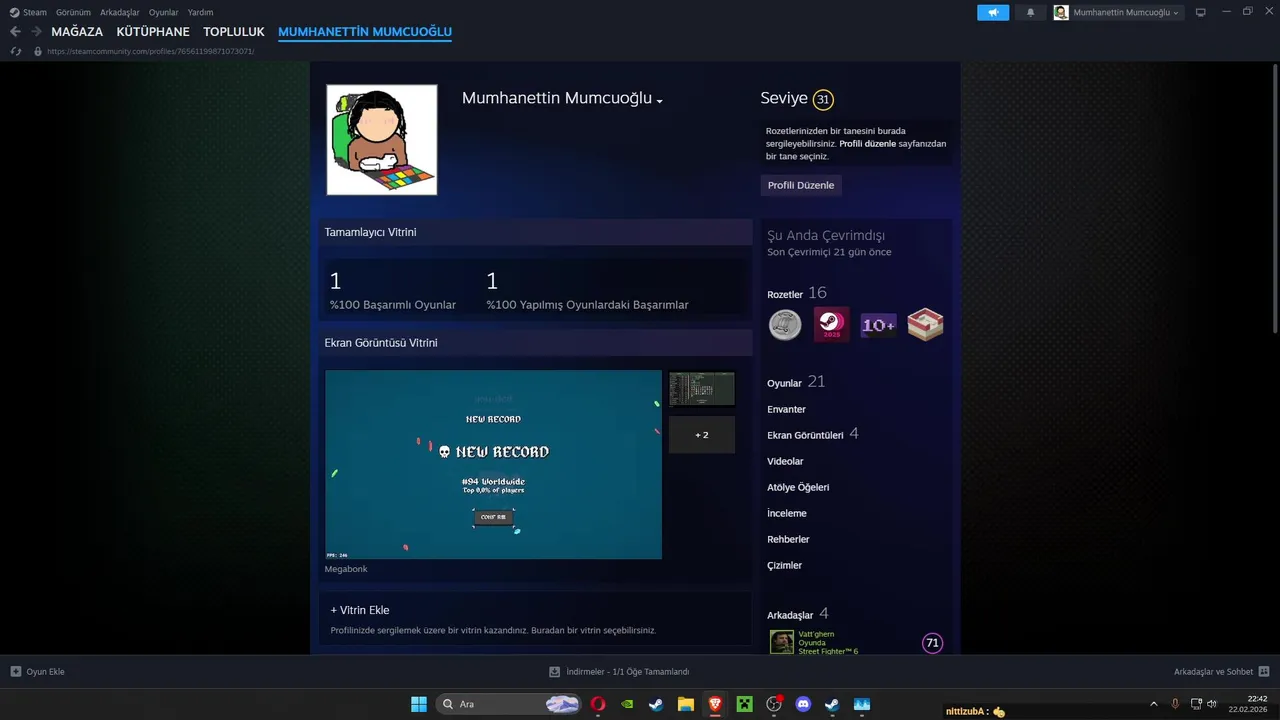Open the Ekran Görüntüleri link
Viewport: 1280px width, 720px height.
point(805,435)
